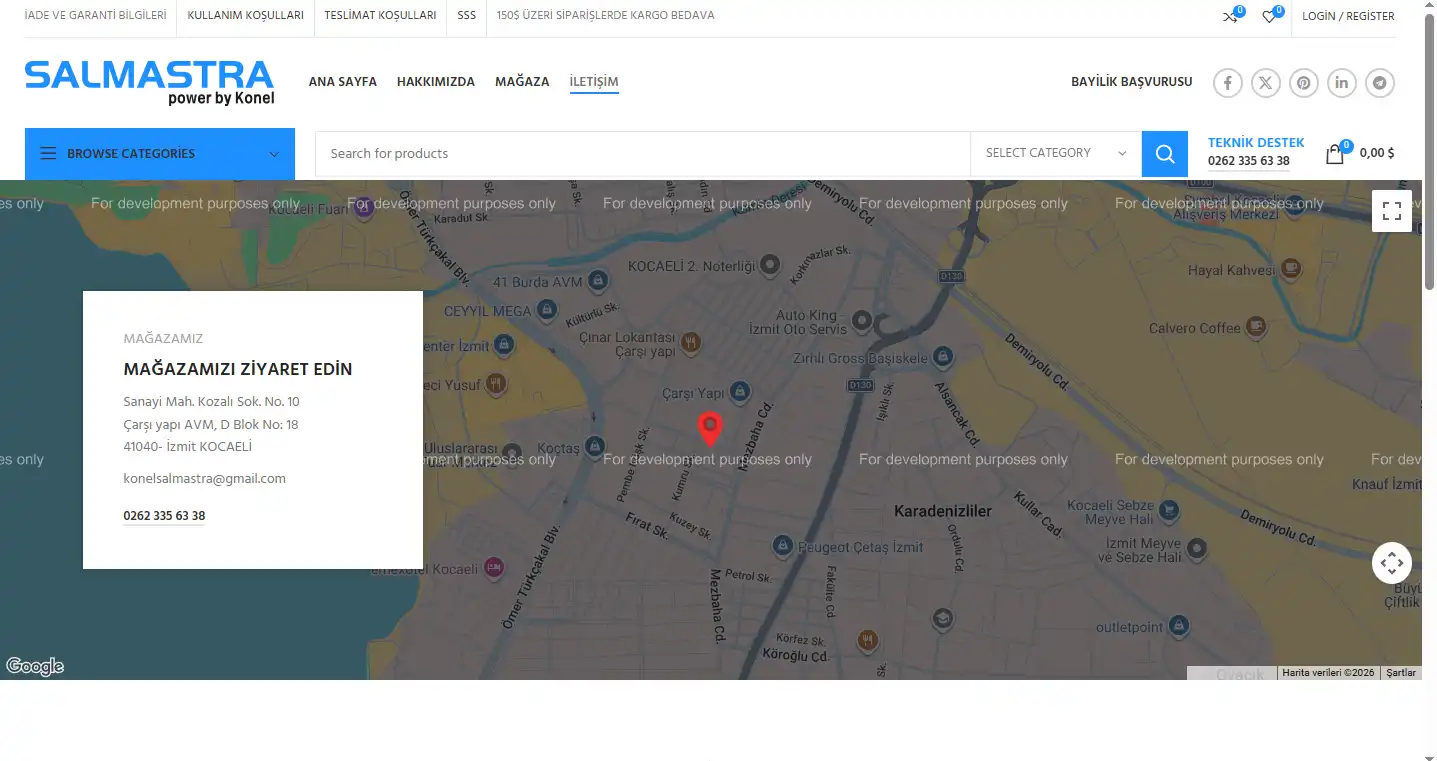1437x761 pixels.
Task: Open the HAKKIMIZDA menu item
Action: point(436,82)
